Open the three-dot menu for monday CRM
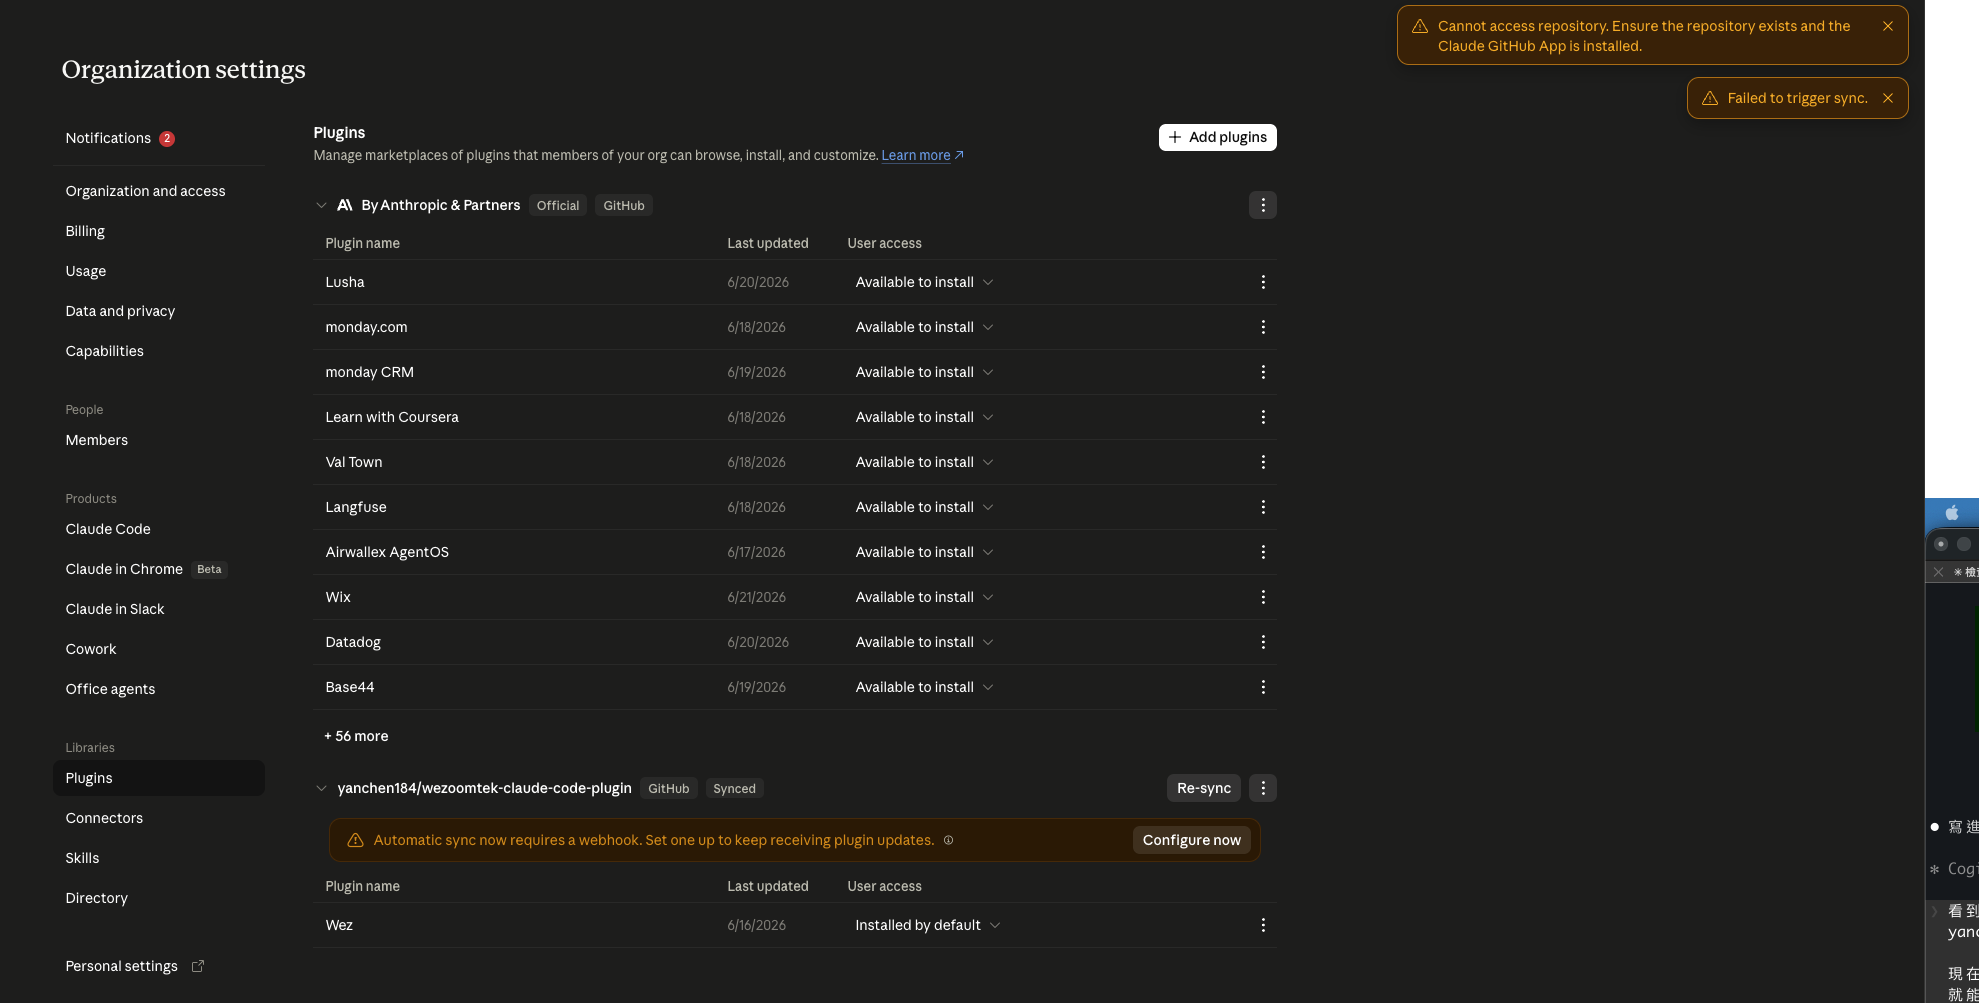Screen dimensions: 1979x1003 (x=1263, y=372)
